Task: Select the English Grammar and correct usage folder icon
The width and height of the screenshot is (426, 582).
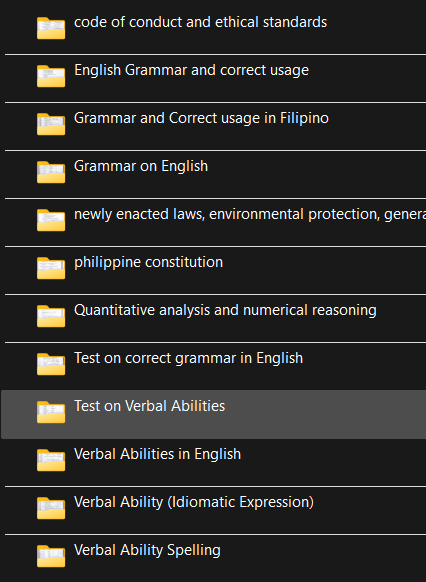Action: (x=51, y=76)
